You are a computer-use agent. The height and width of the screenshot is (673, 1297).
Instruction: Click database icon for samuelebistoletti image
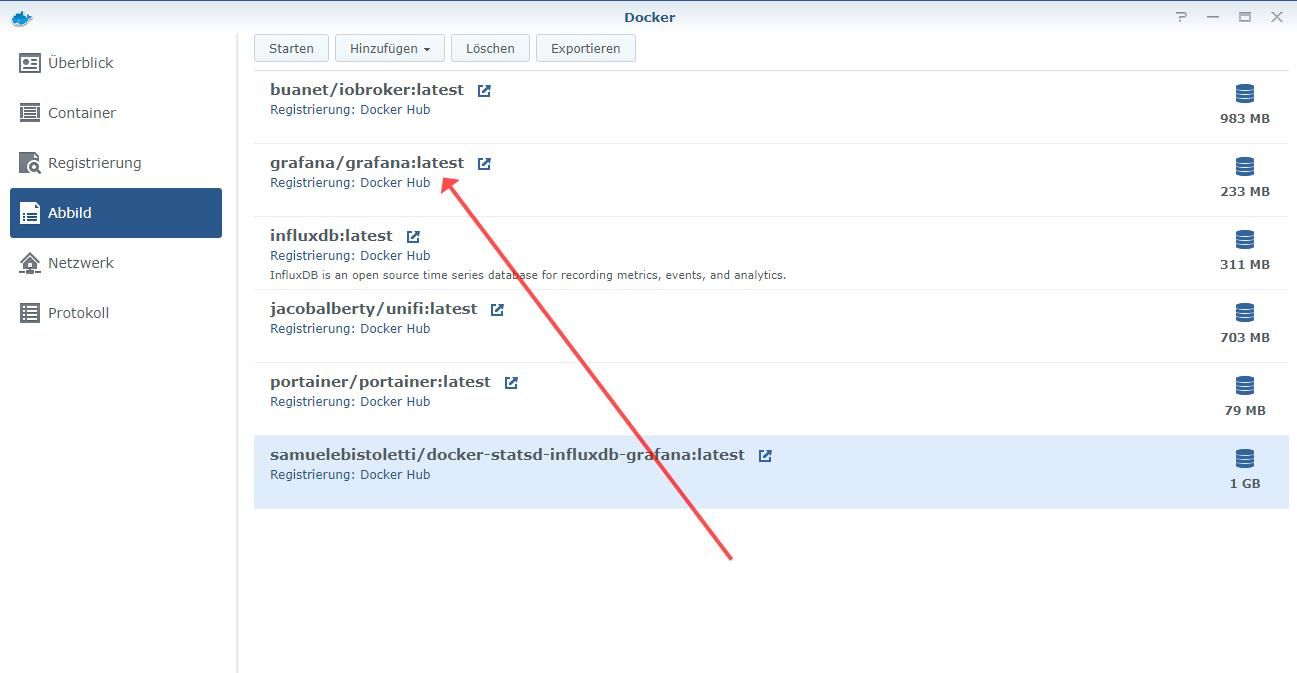point(1245,459)
